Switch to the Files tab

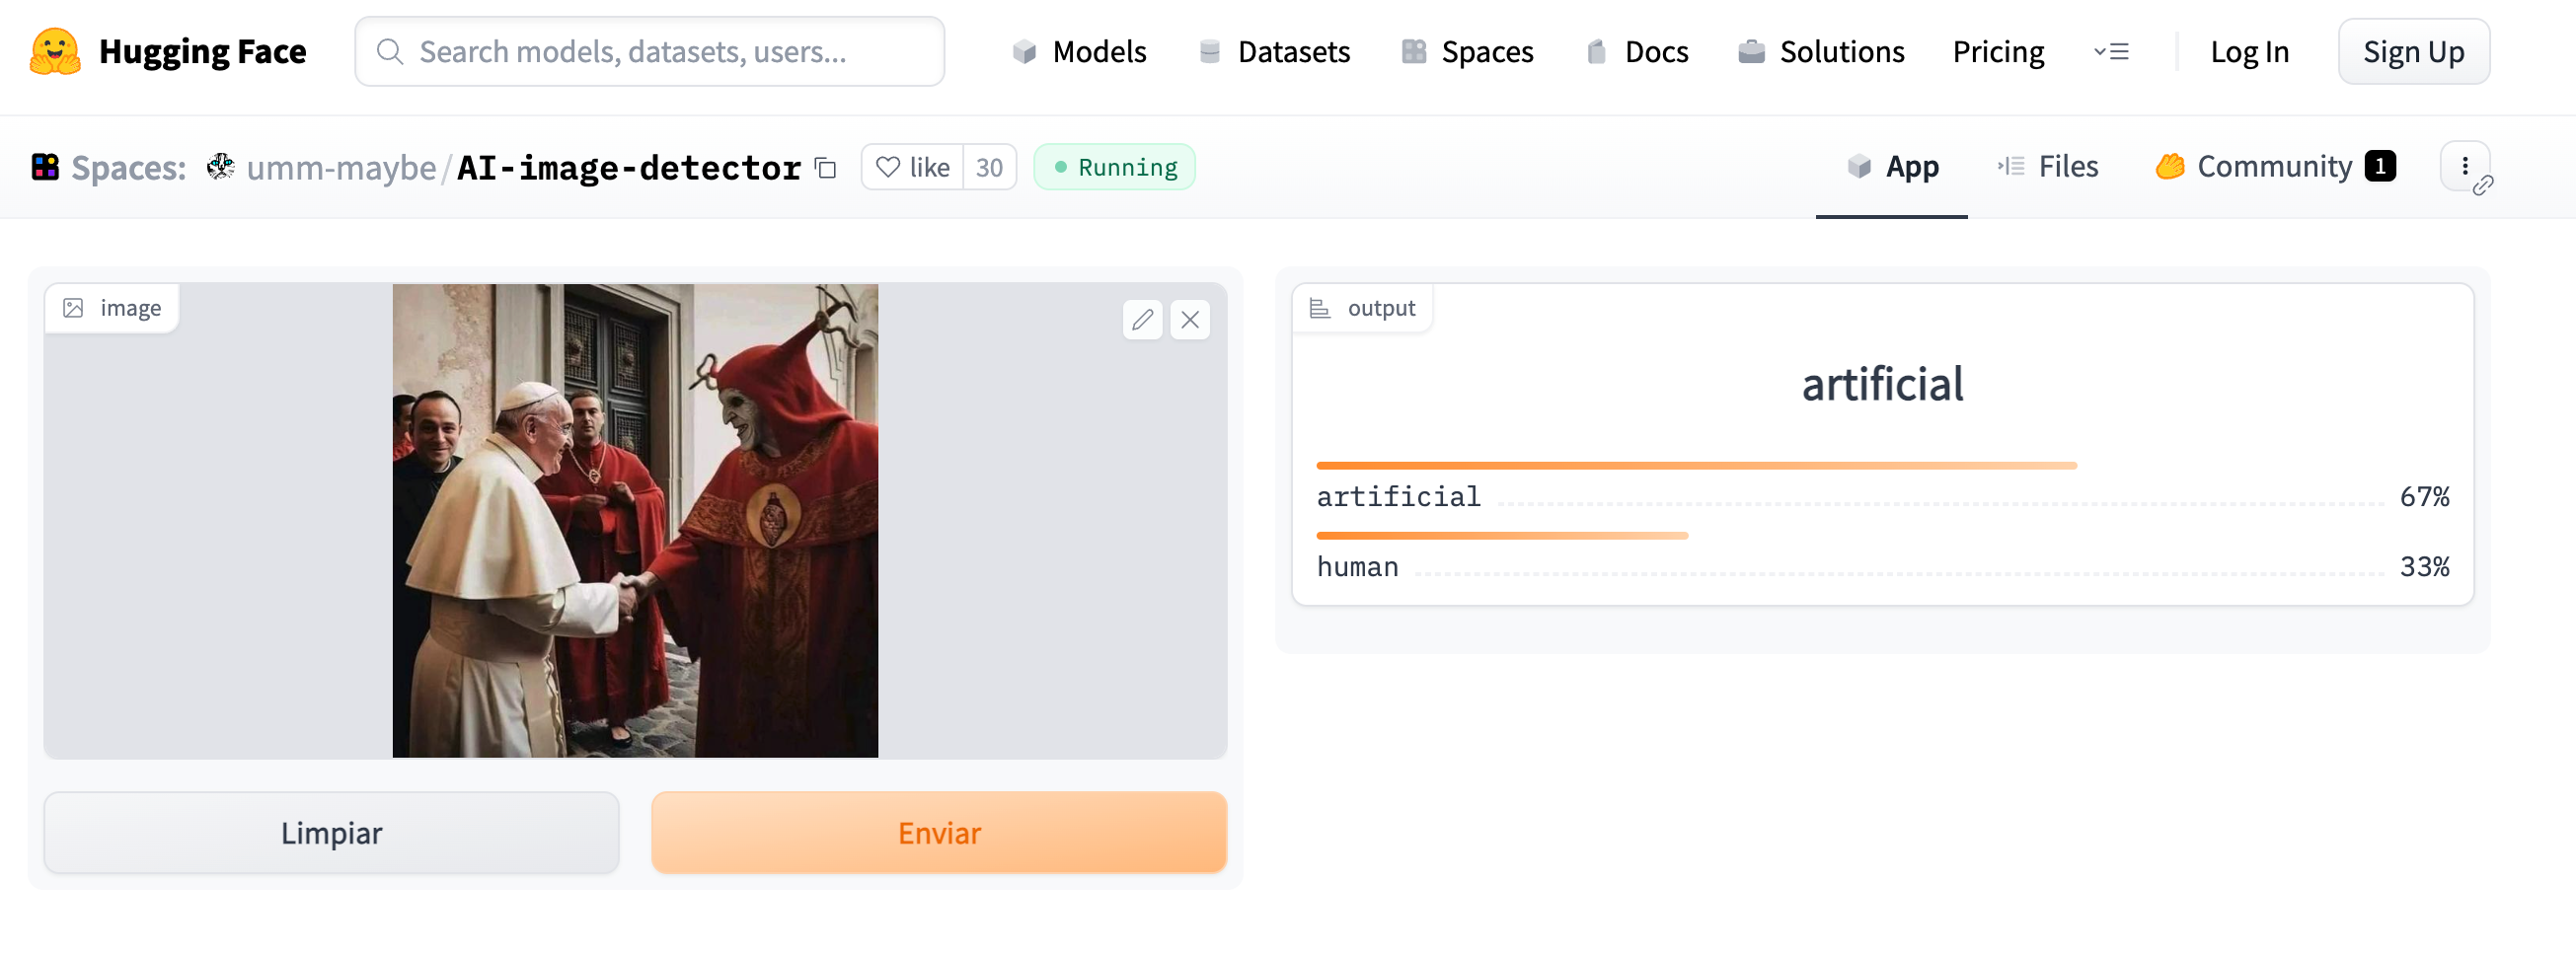click(x=2048, y=167)
